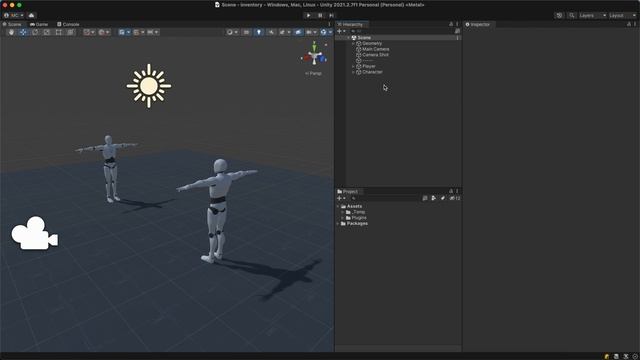Toggle hidden objects visibility in Scene toolbar
Screen dimensions: 640x360
[298, 32]
